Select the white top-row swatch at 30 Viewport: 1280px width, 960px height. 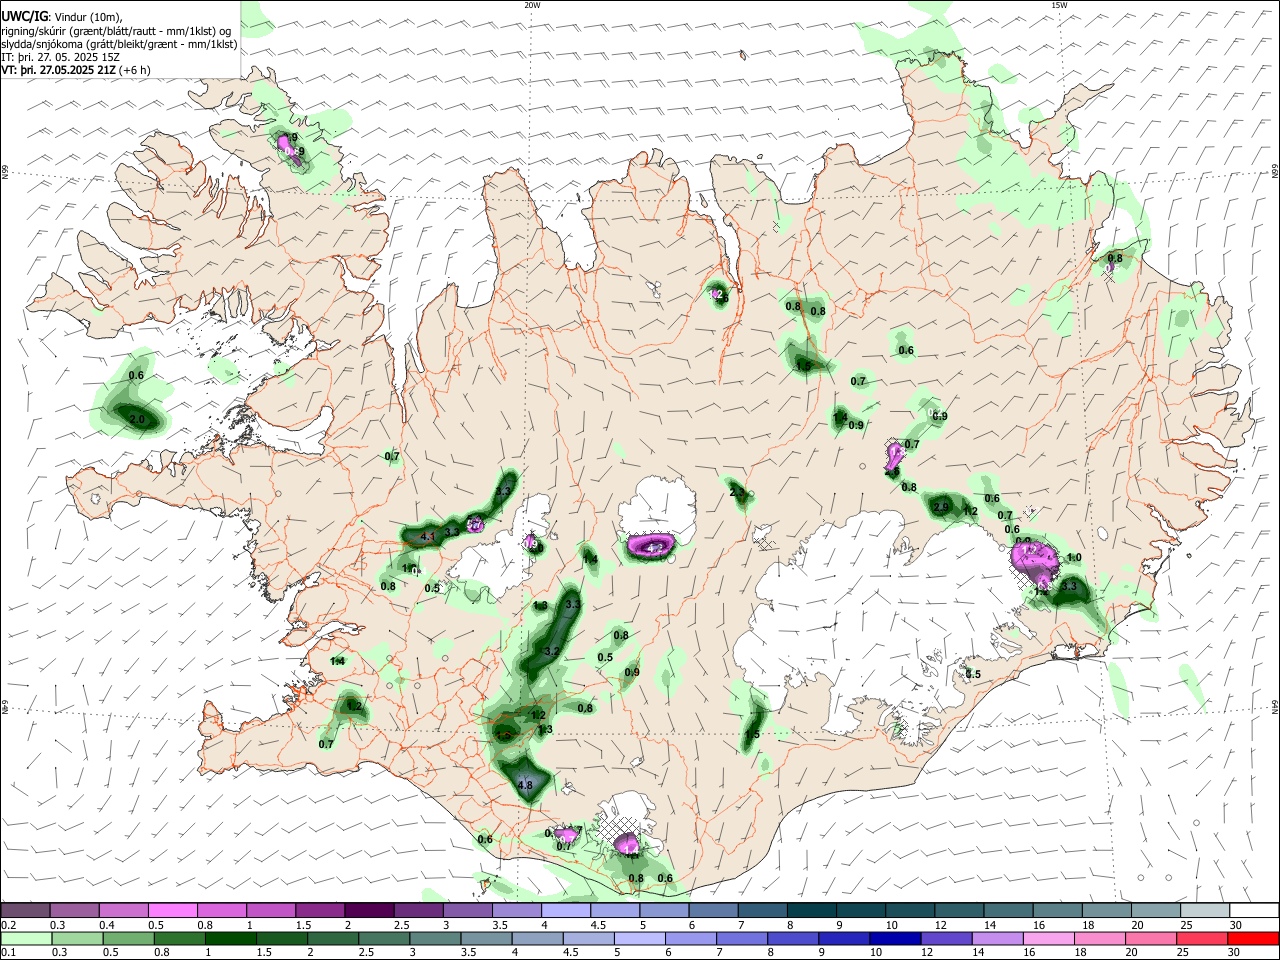[x=1252, y=910]
